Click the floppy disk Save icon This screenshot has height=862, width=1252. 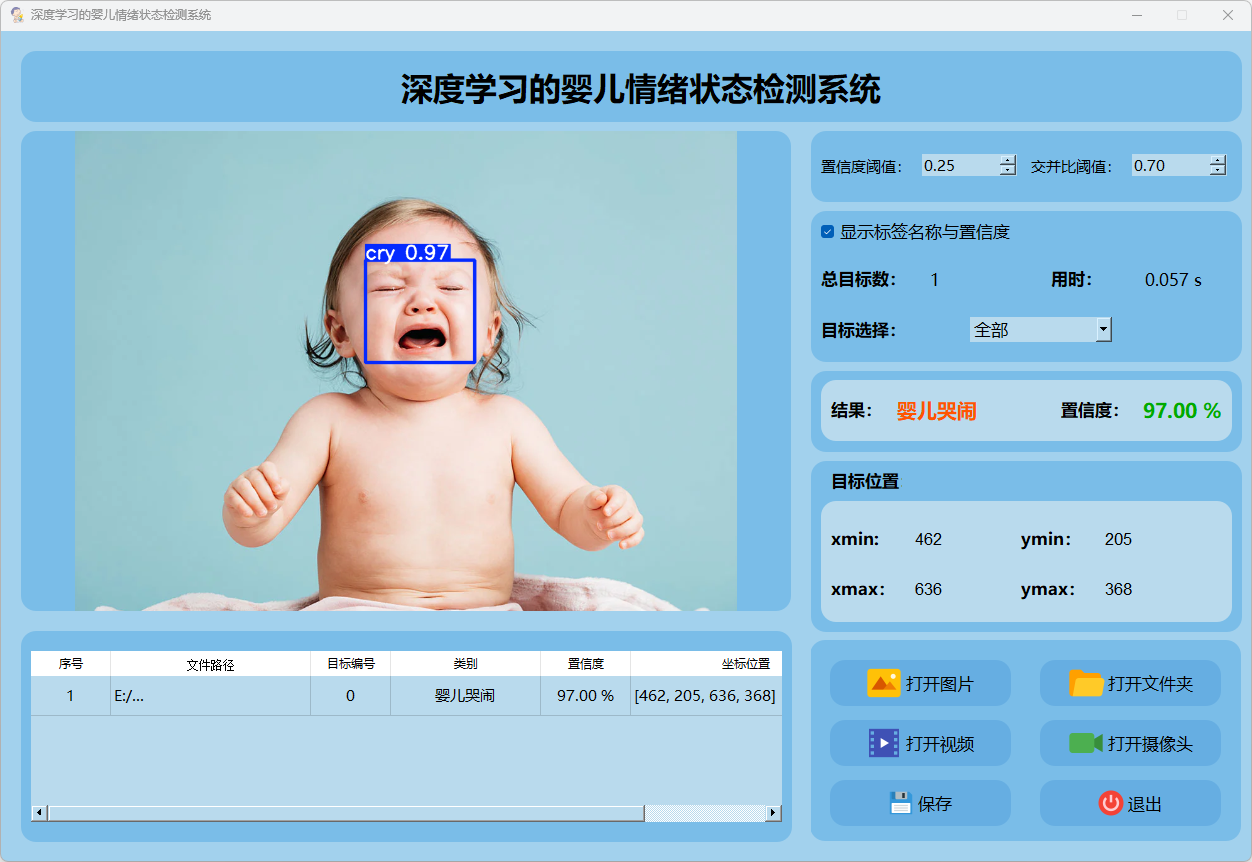[x=901, y=803]
